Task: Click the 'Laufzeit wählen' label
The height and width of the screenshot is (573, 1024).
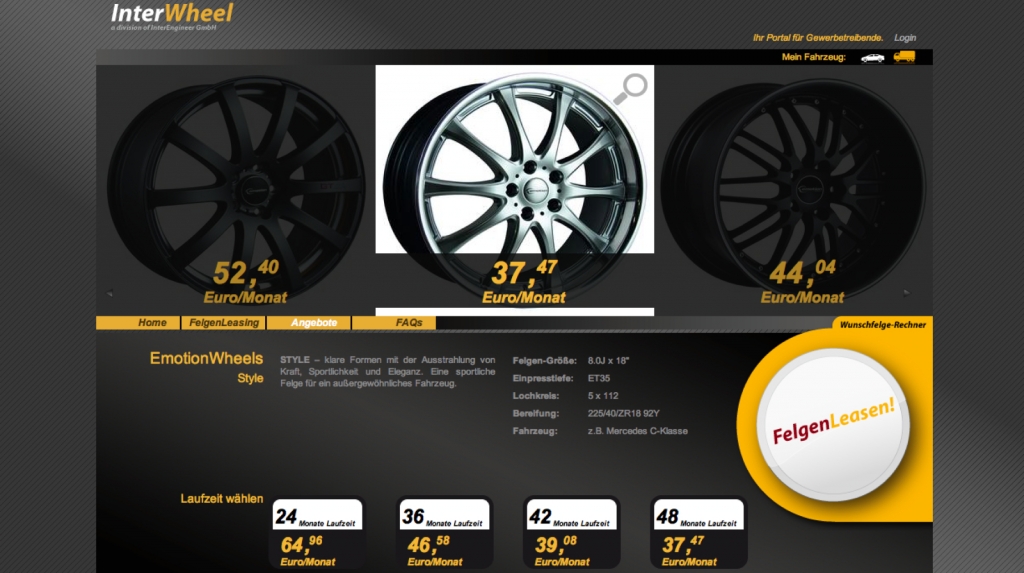Action: click(222, 499)
